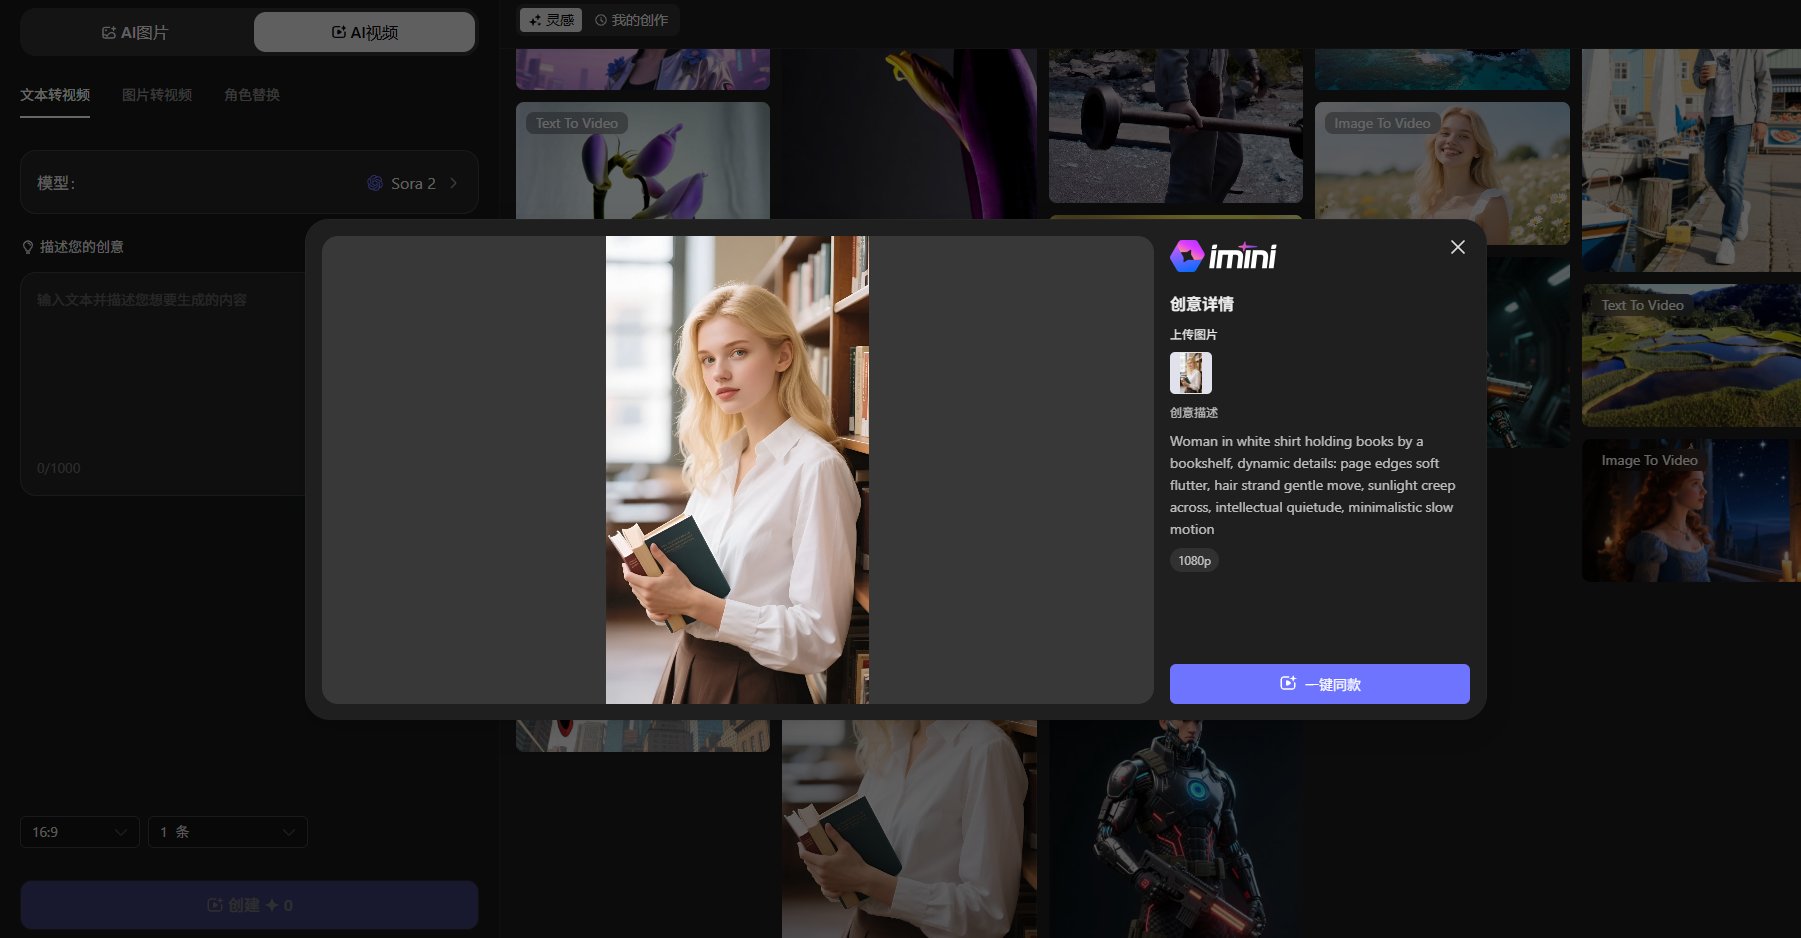1801x938 pixels.
Task: Open the 角色替换 tab
Action: point(252,95)
